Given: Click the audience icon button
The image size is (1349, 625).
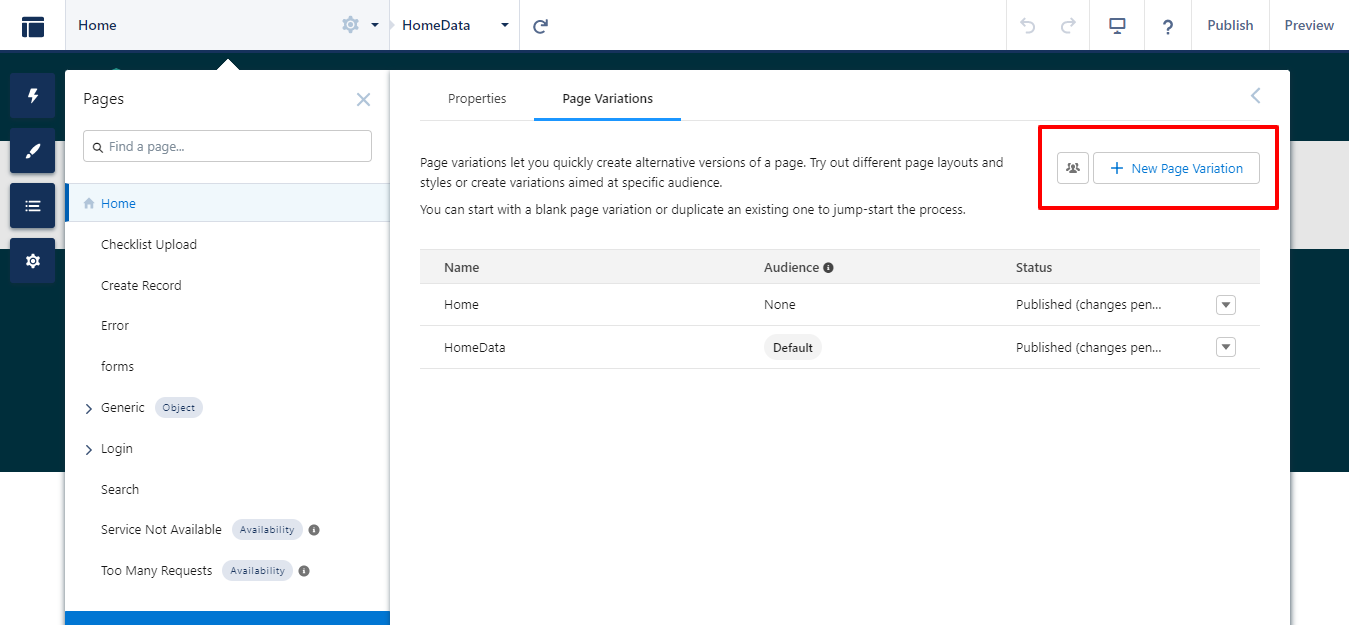Looking at the screenshot, I should tap(1072, 168).
